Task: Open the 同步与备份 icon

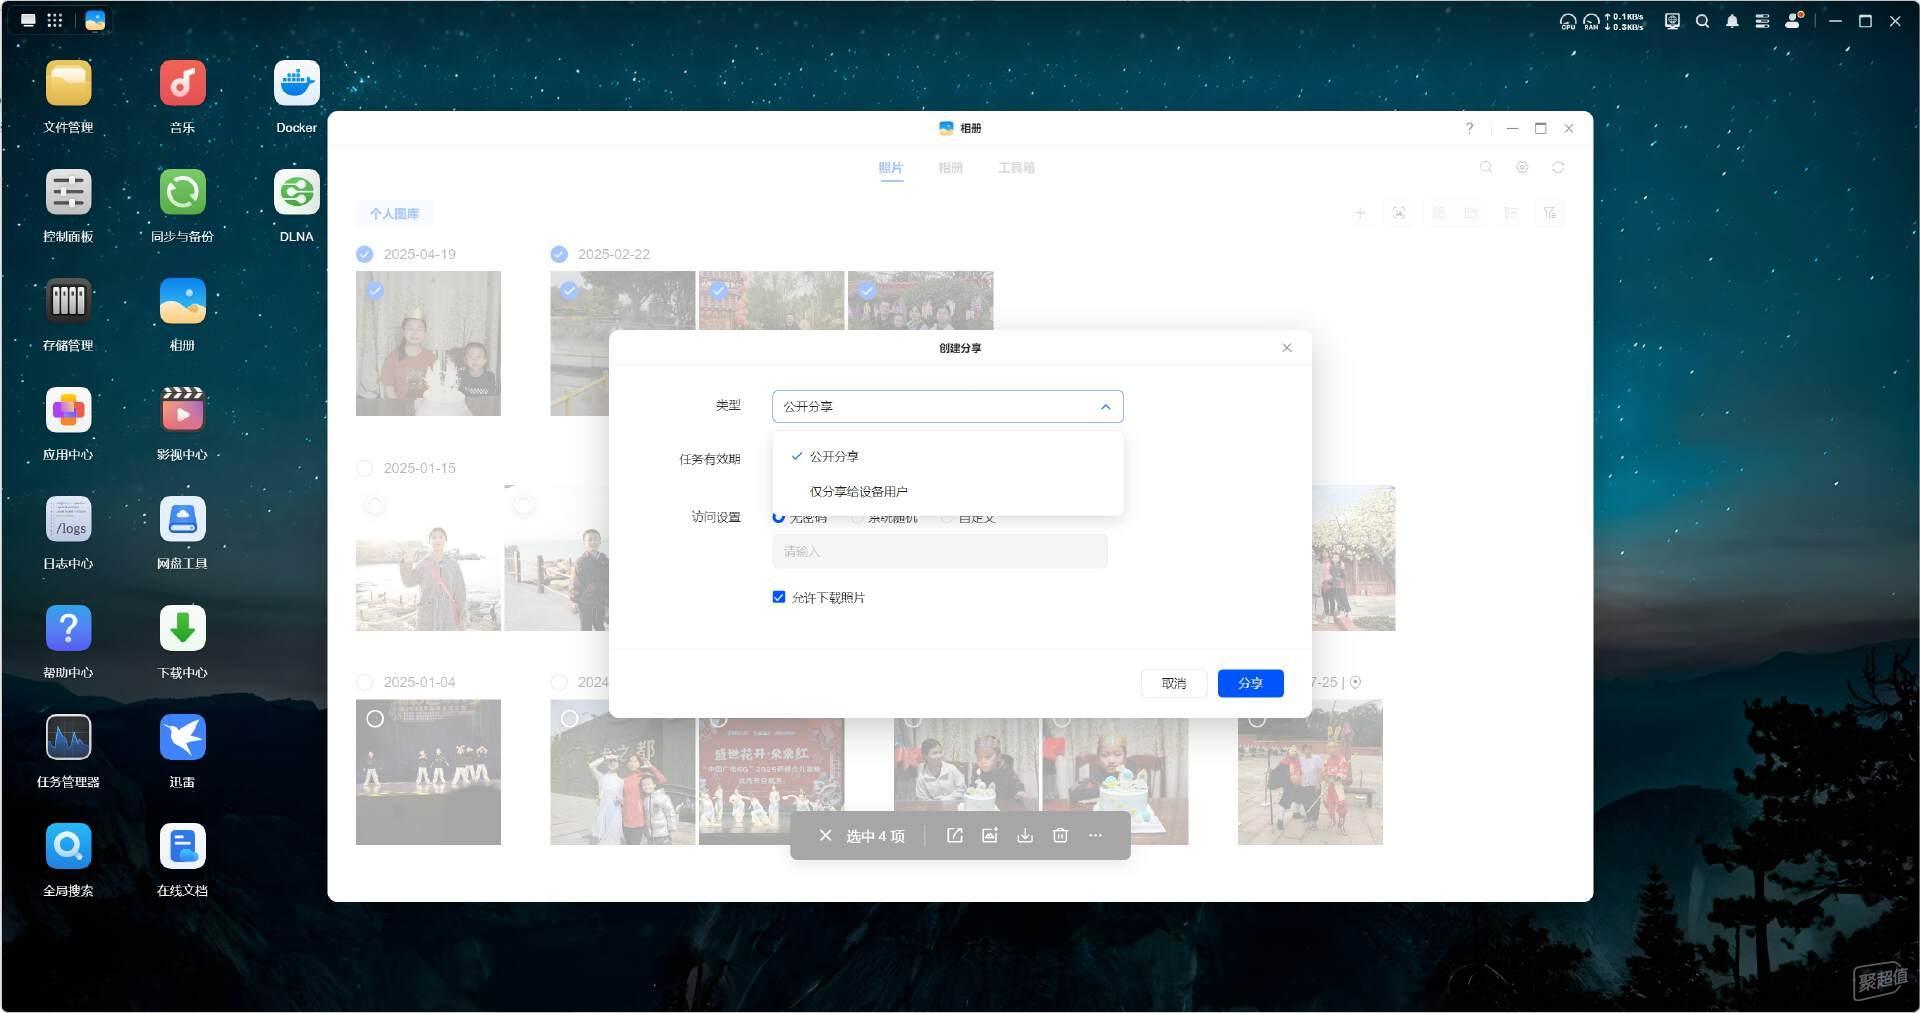Action: 182,192
